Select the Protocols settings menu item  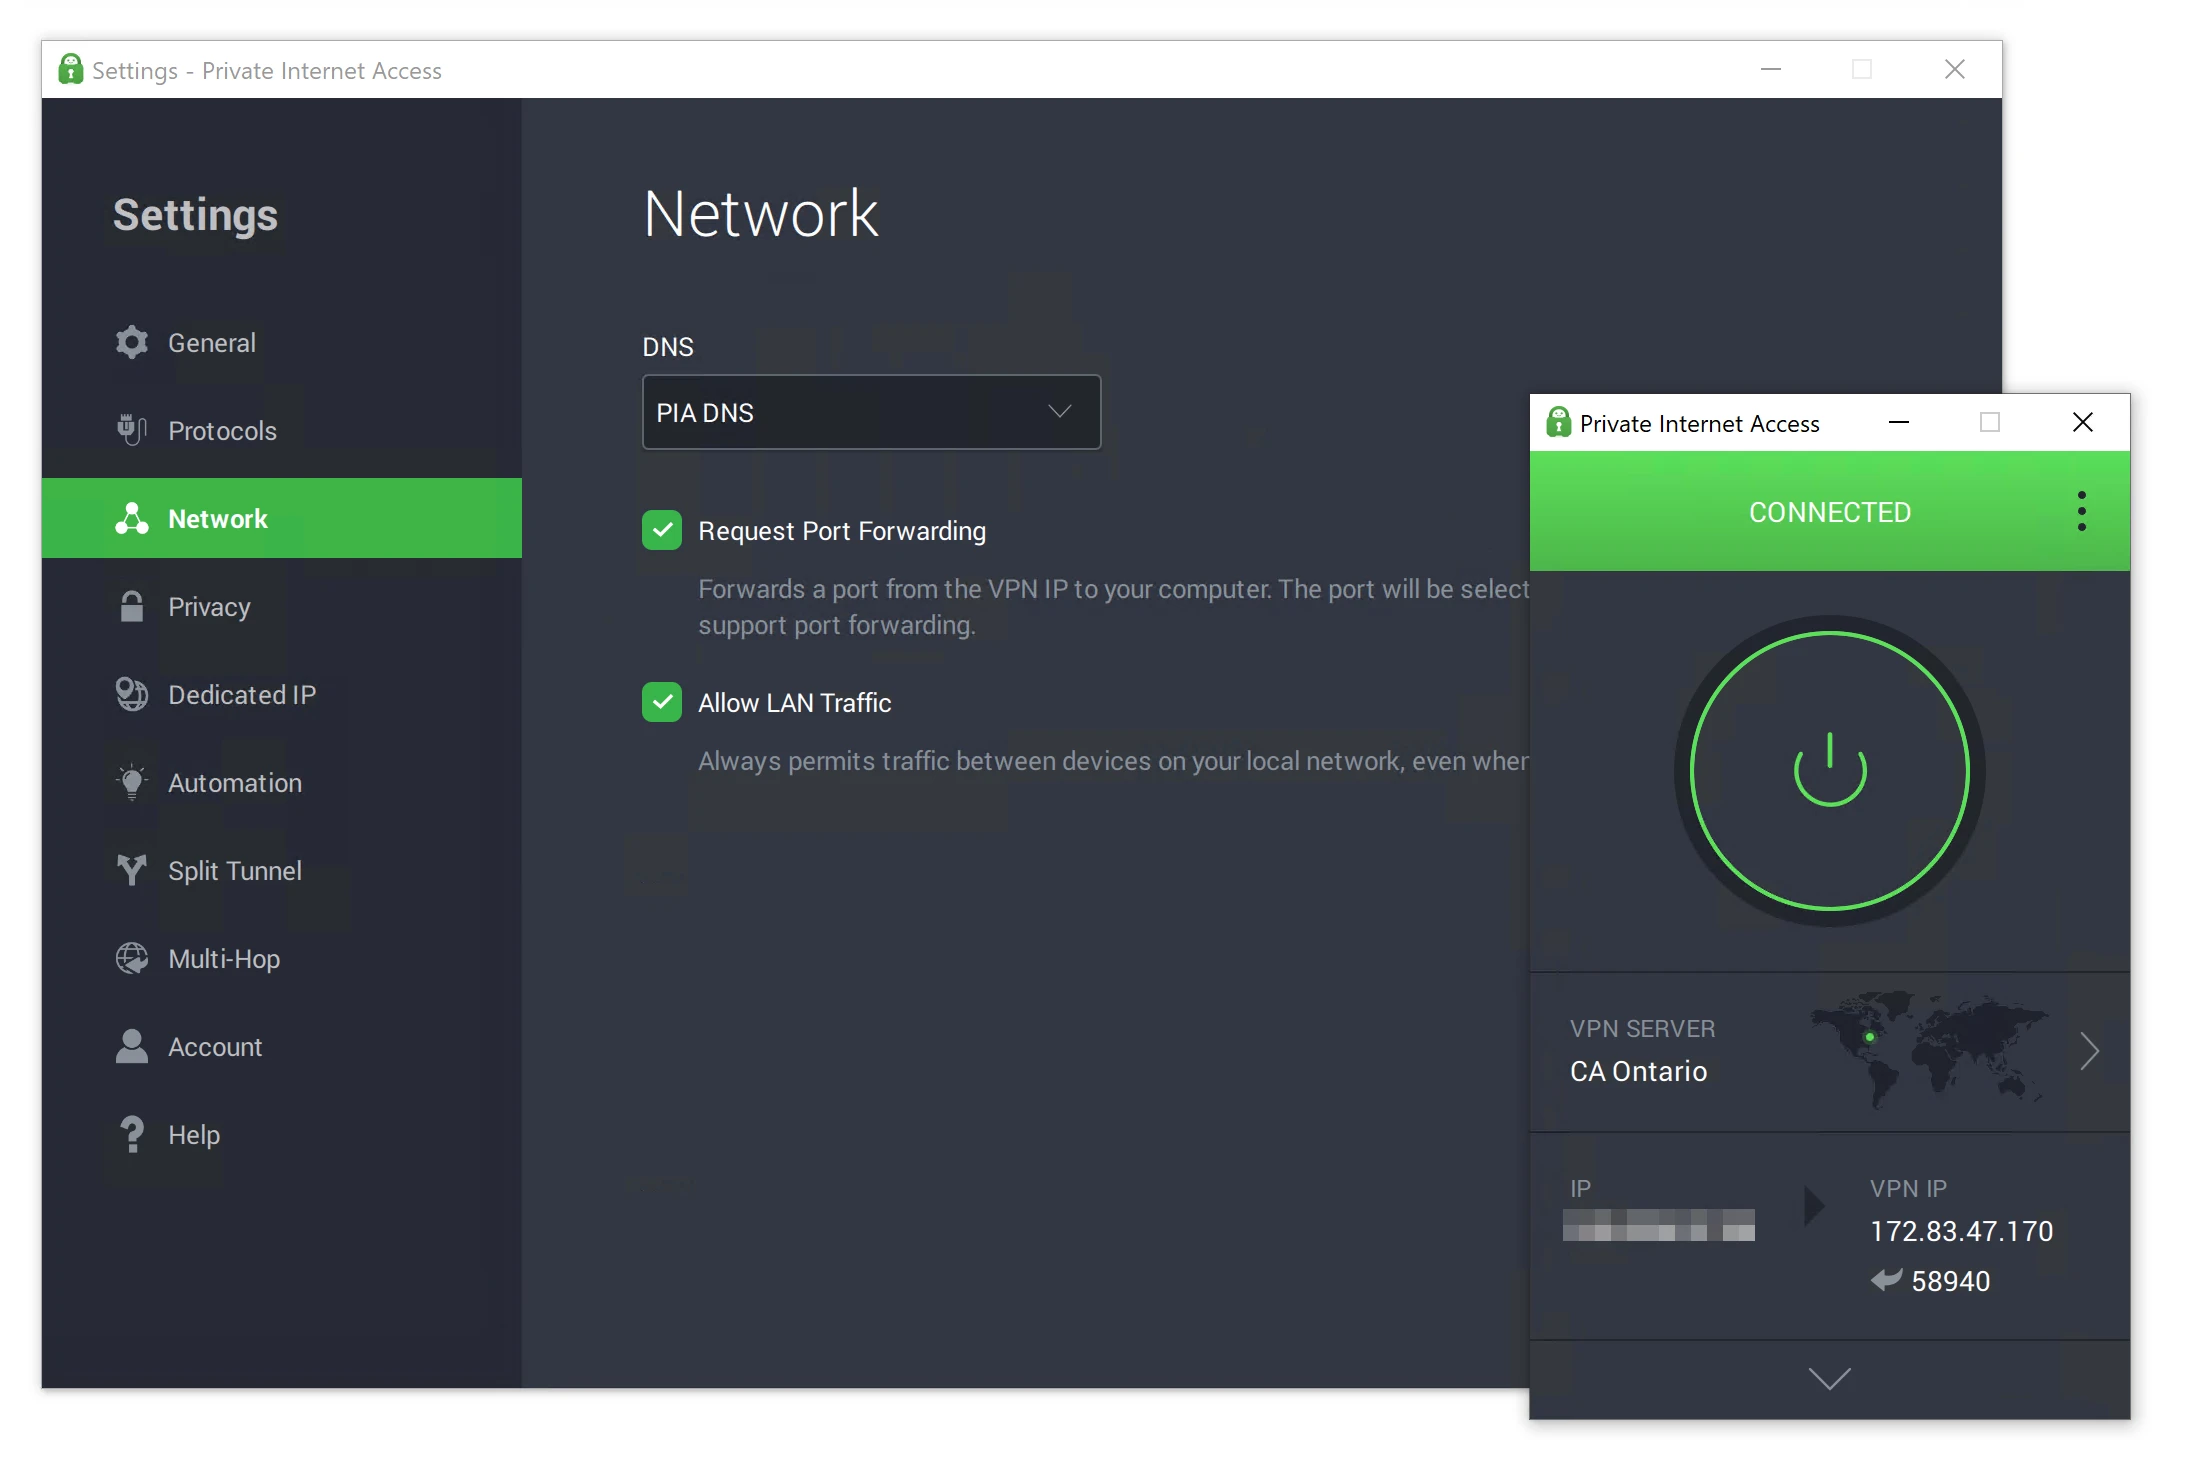[x=221, y=430]
